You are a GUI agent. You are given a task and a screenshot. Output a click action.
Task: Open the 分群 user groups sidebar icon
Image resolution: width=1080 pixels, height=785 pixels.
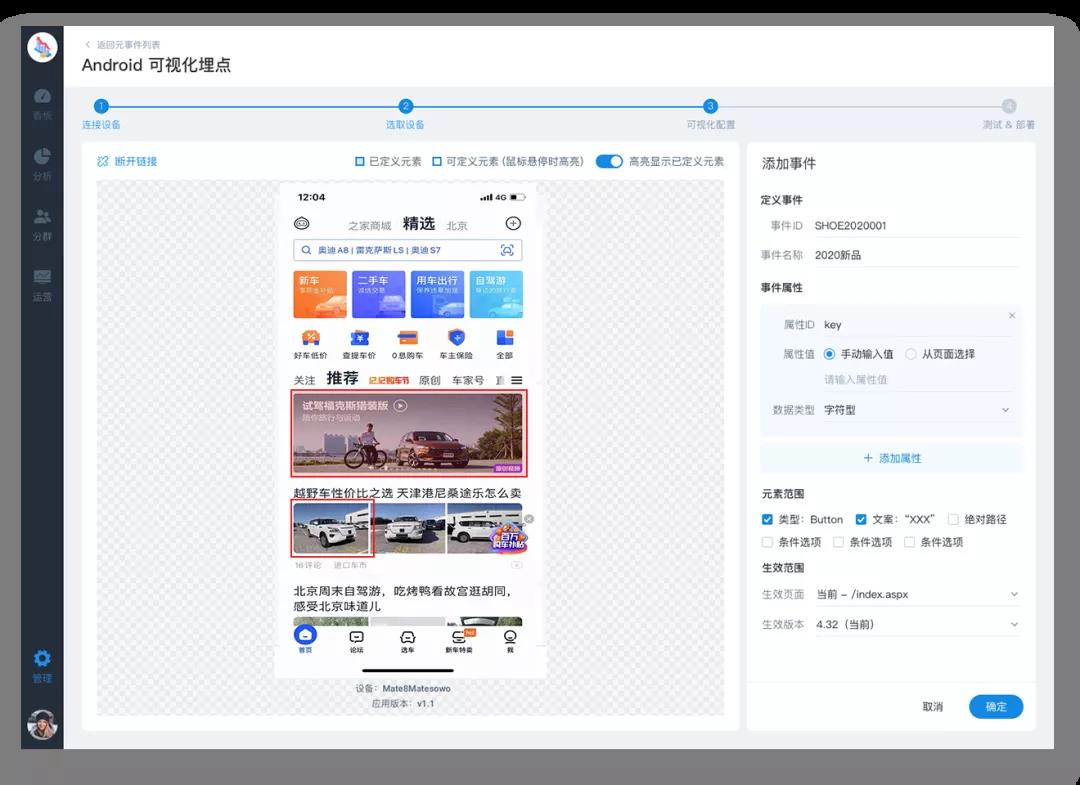point(42,216)
